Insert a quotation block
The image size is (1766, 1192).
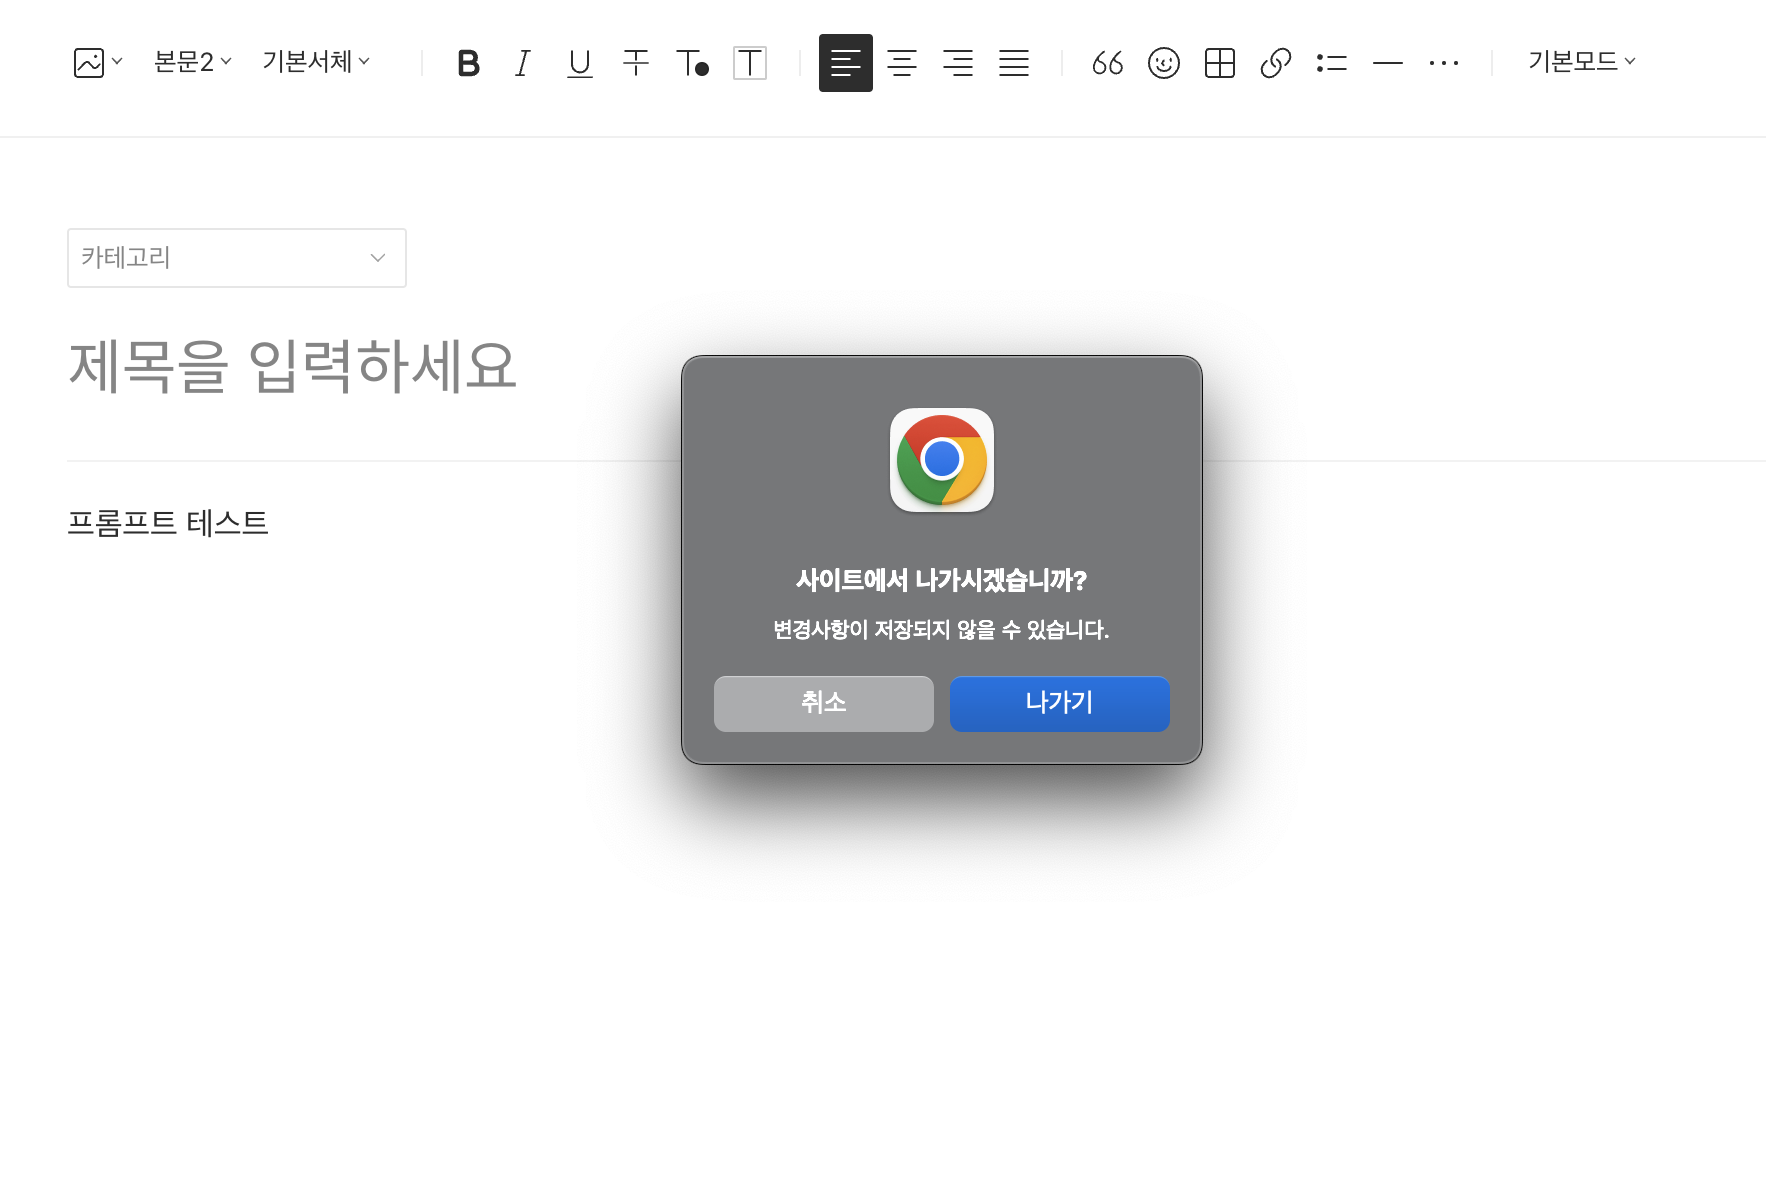point(1108,63)
